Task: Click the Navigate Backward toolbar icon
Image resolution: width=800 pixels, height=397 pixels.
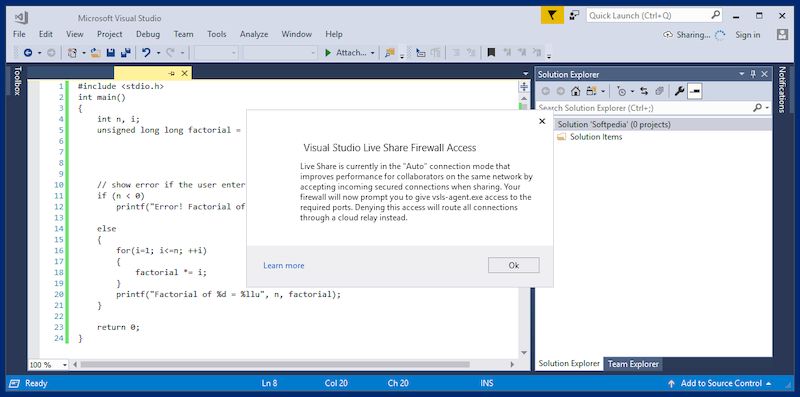Action: 28,53
